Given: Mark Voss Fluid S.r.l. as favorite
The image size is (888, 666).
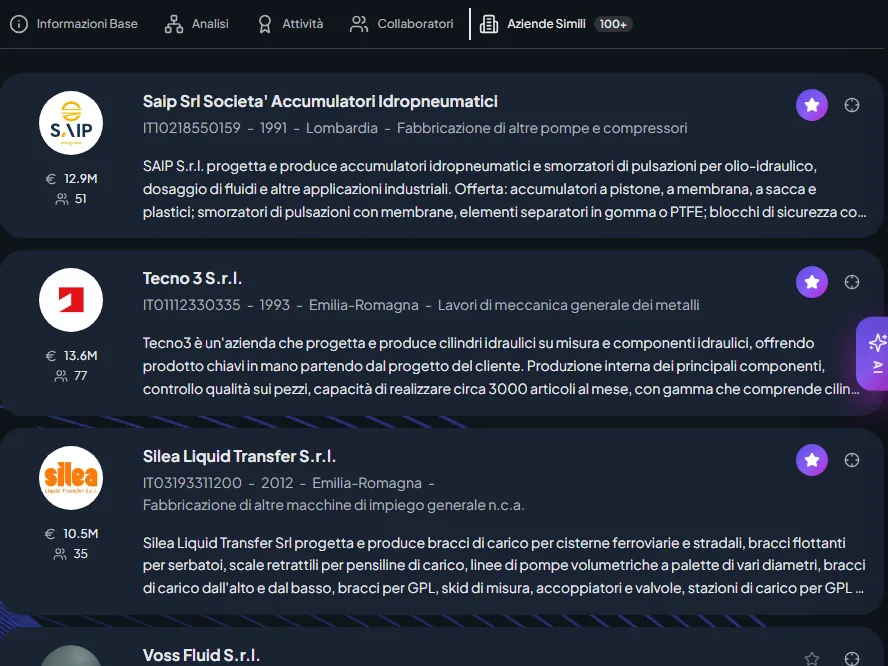Looking at the screenshot, I should (812, 658).
